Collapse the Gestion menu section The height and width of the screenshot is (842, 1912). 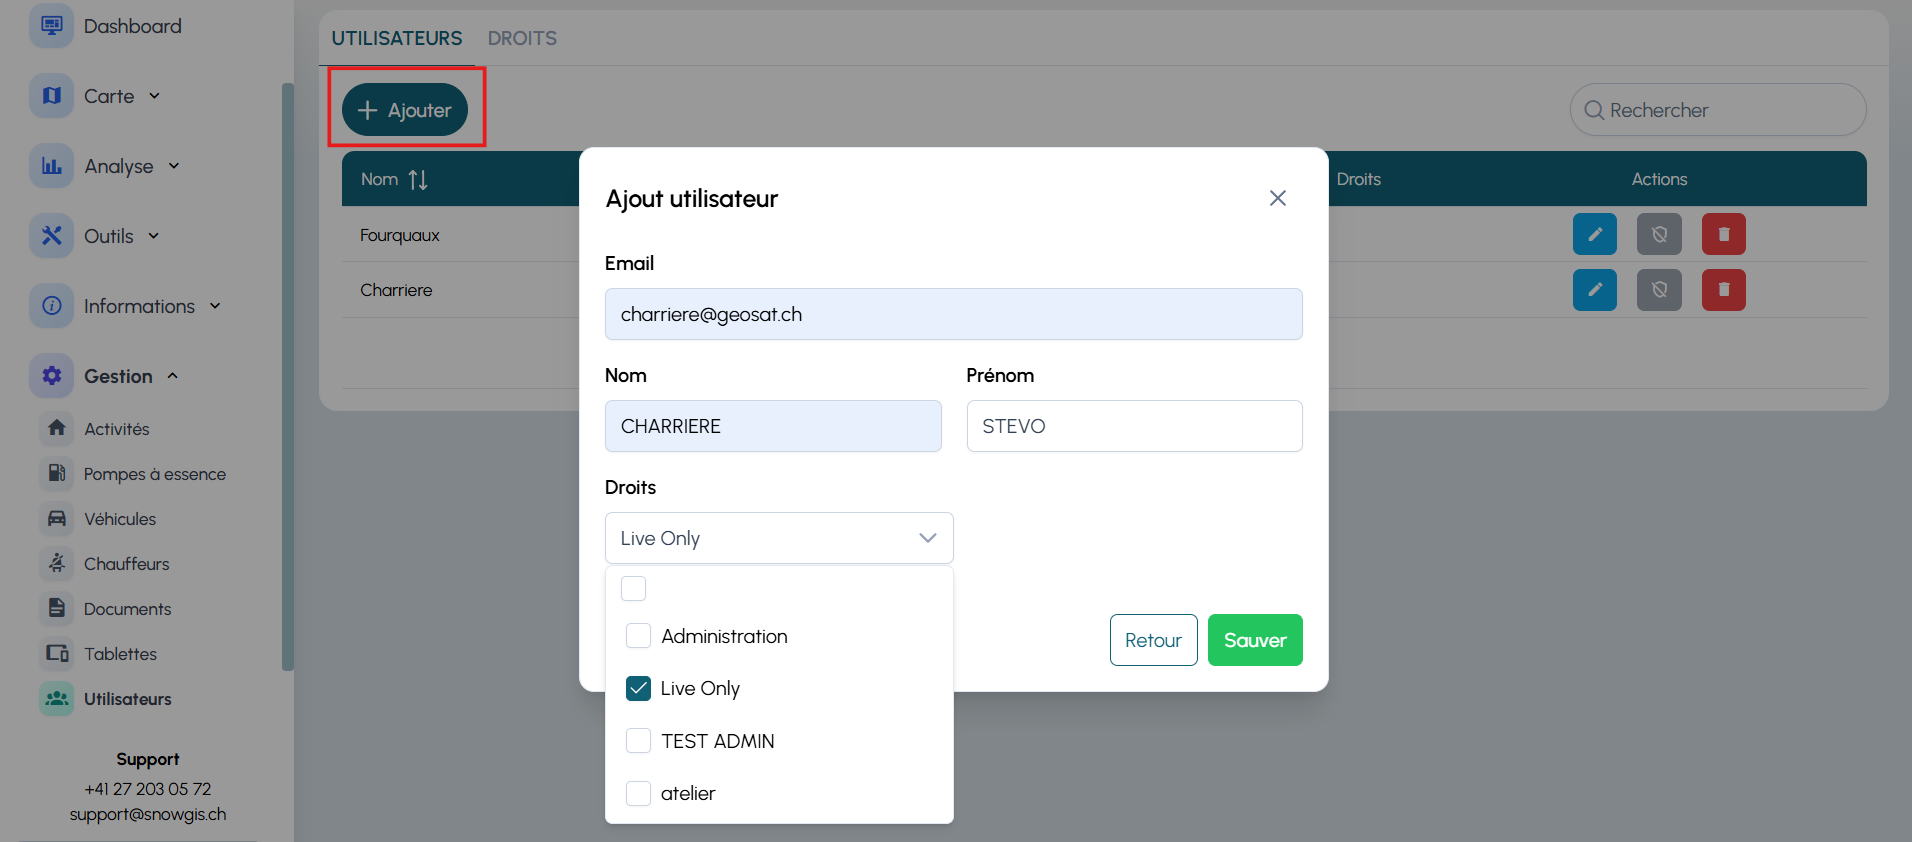coord(118,376)
